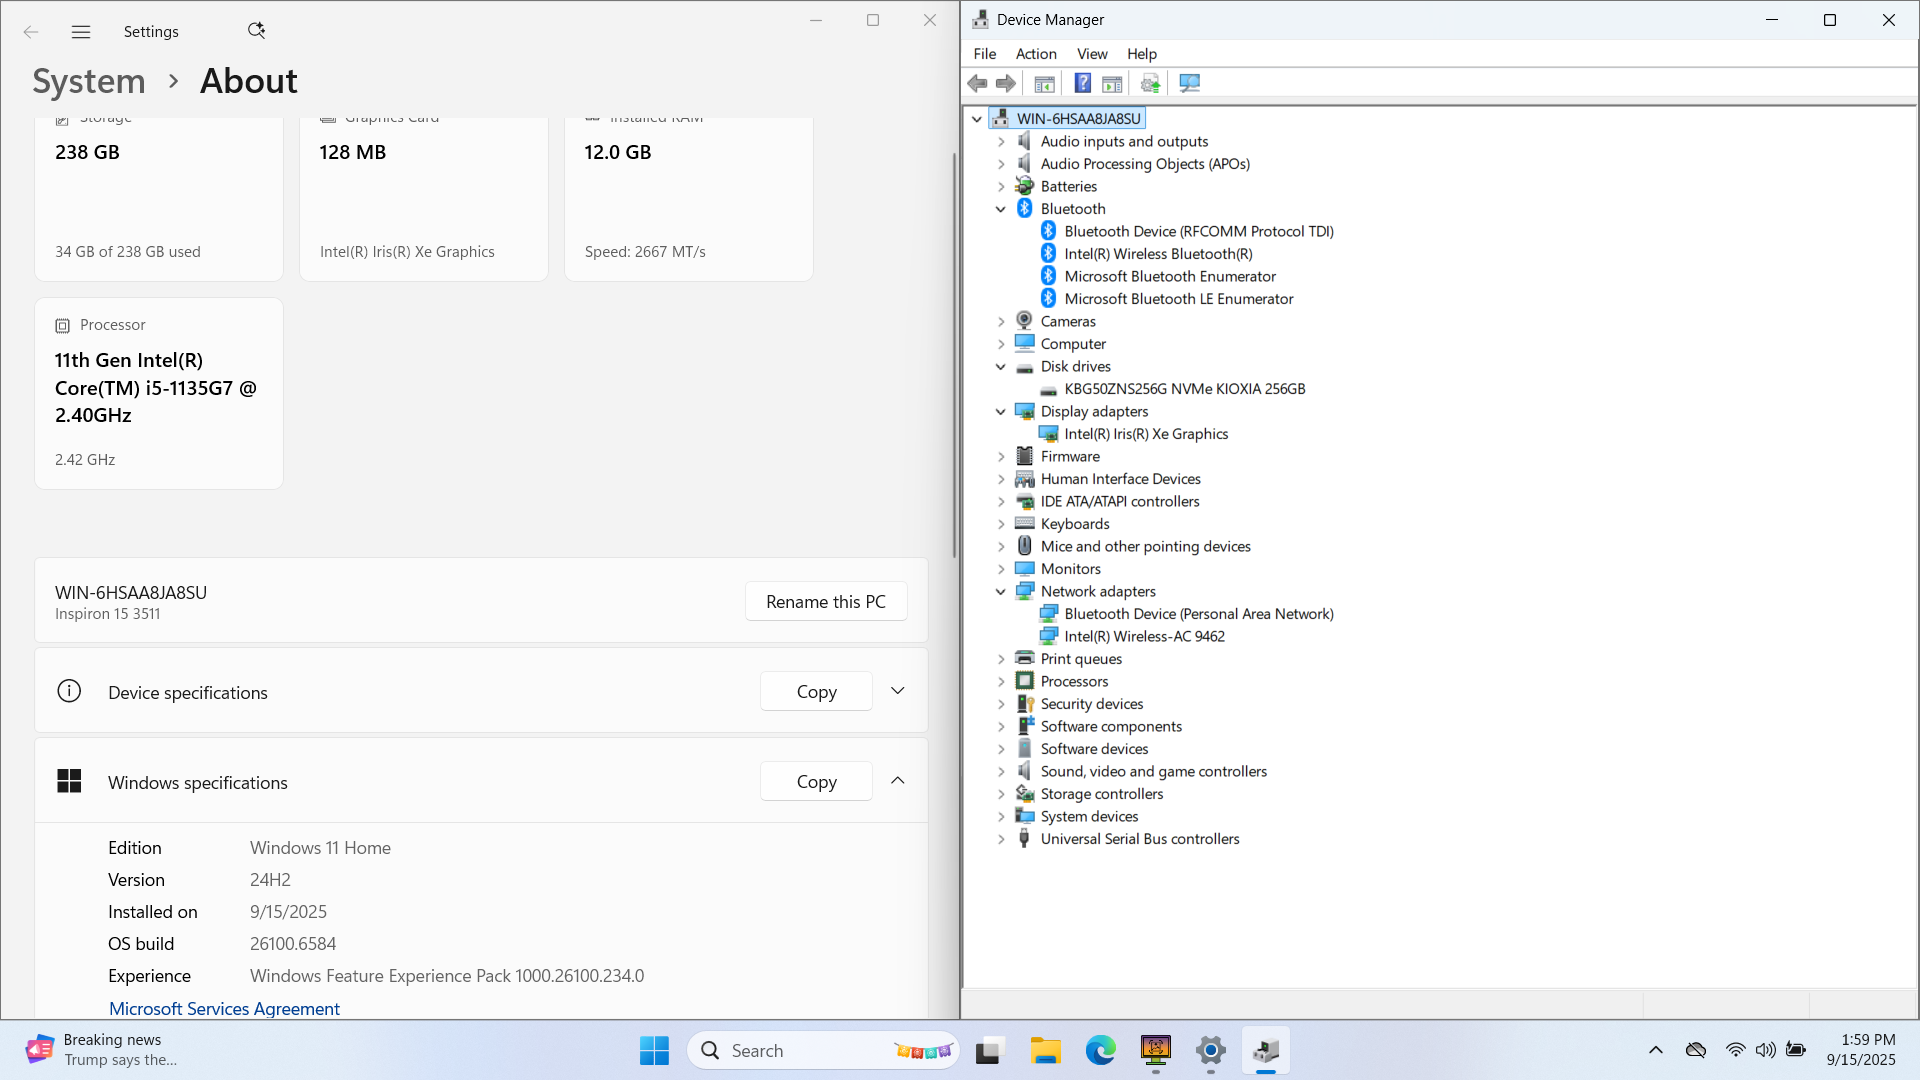Click the Settings back arrow

pyautogui.click(x=31, y=32)
